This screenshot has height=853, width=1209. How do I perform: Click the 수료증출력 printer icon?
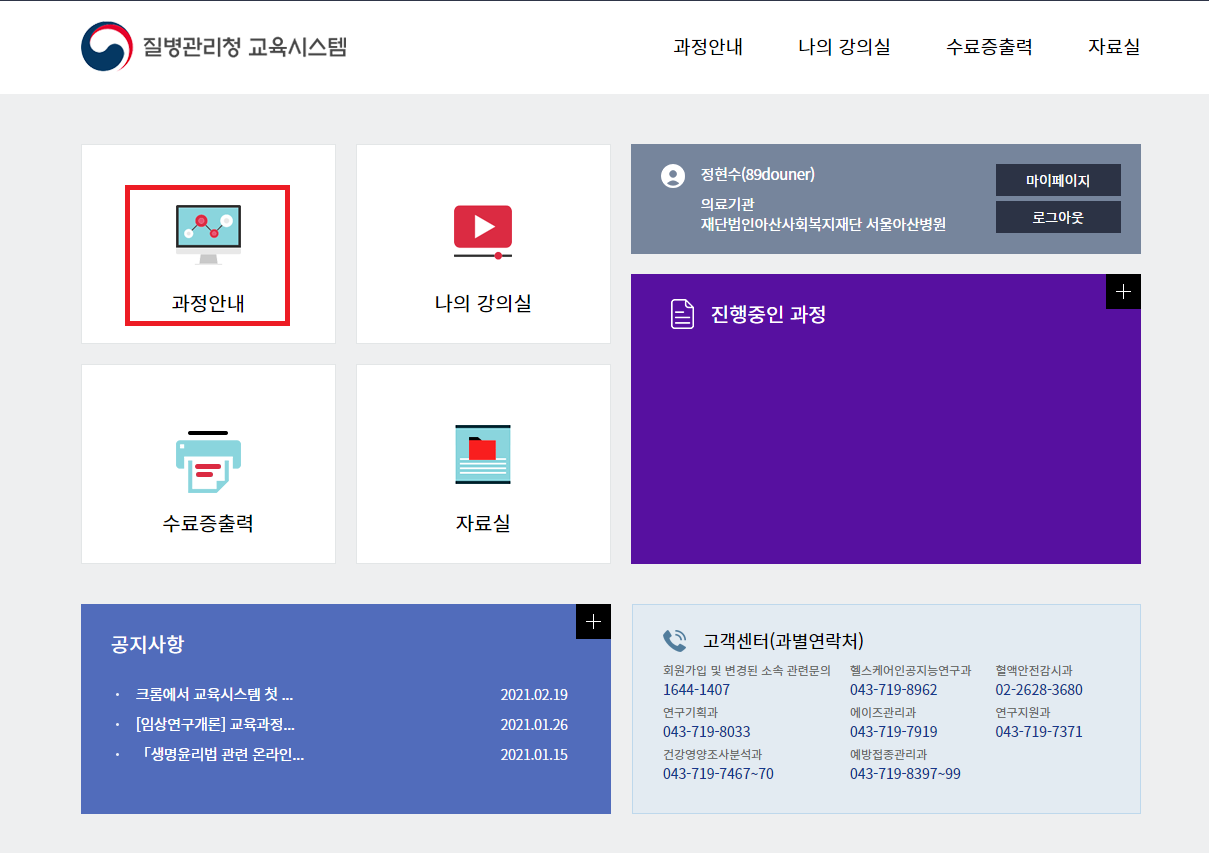click(208, 462)
